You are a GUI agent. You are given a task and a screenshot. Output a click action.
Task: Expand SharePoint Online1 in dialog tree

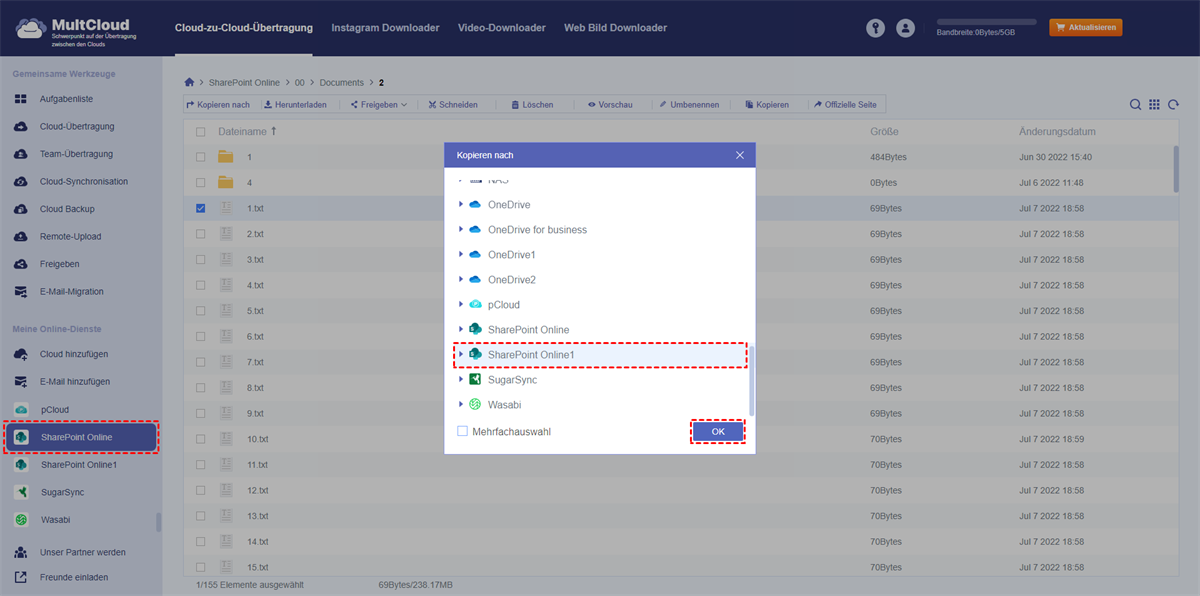tap(461, 355)
